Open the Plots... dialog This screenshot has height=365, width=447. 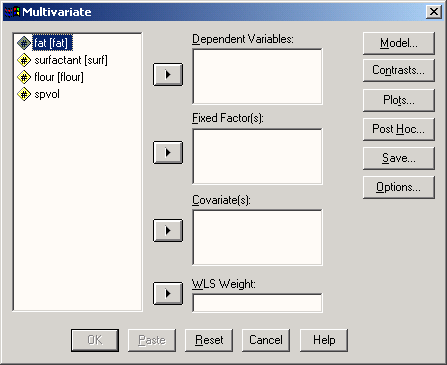coord(399,100)
